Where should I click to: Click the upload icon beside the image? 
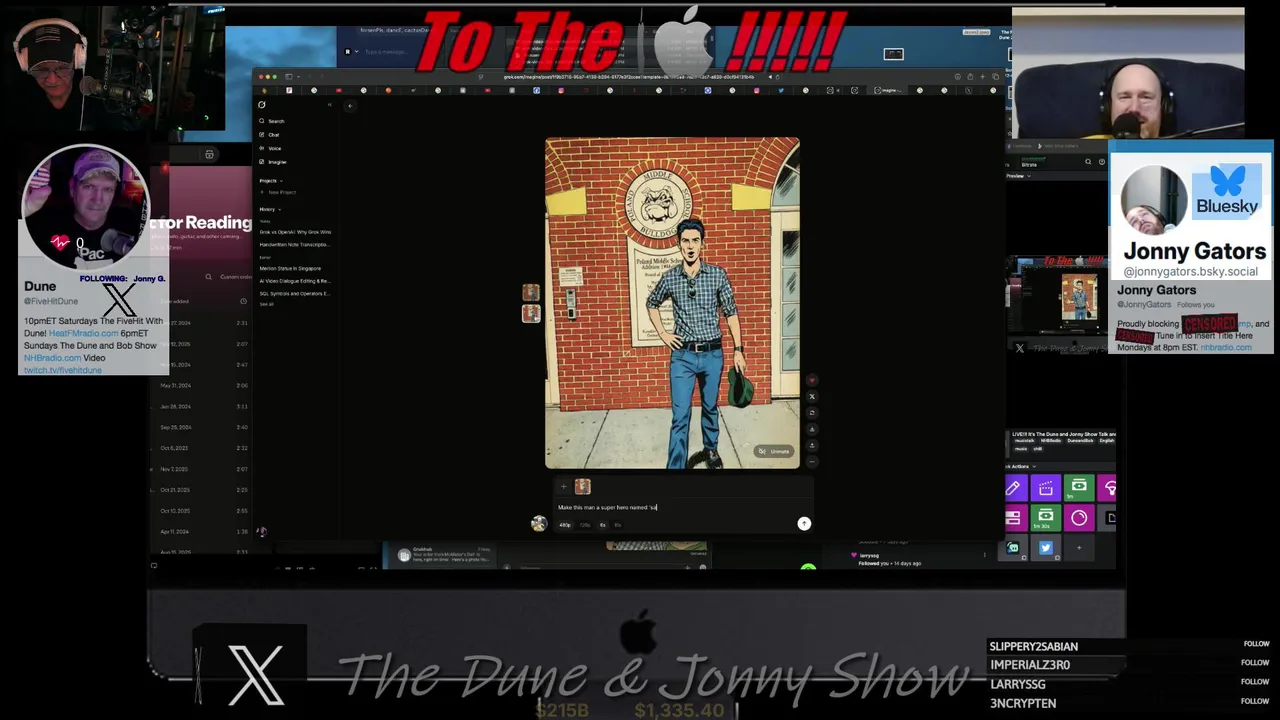point(812,445)
